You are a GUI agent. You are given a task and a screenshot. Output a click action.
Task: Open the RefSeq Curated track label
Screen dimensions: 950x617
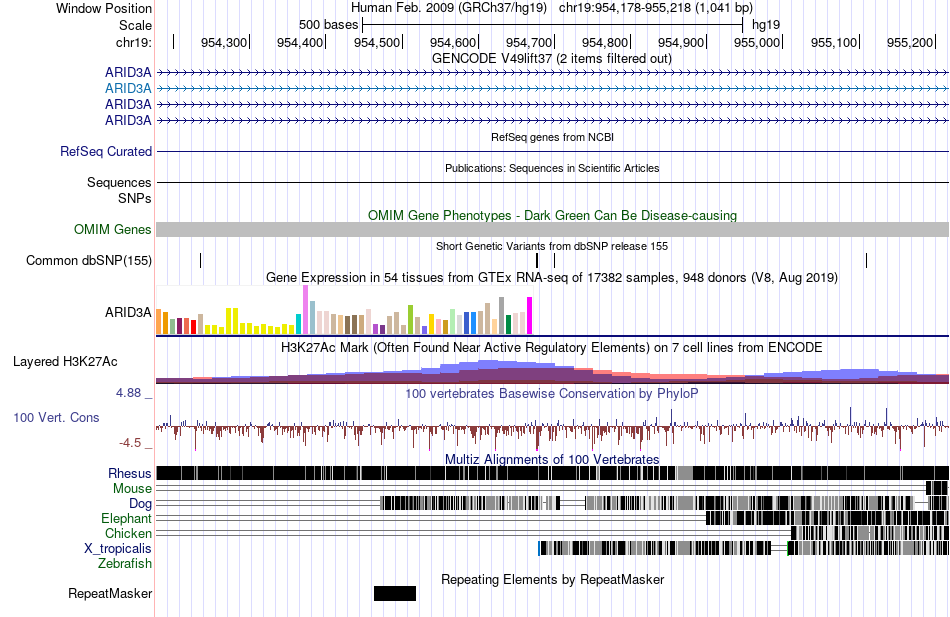click(x=105, y=152)
